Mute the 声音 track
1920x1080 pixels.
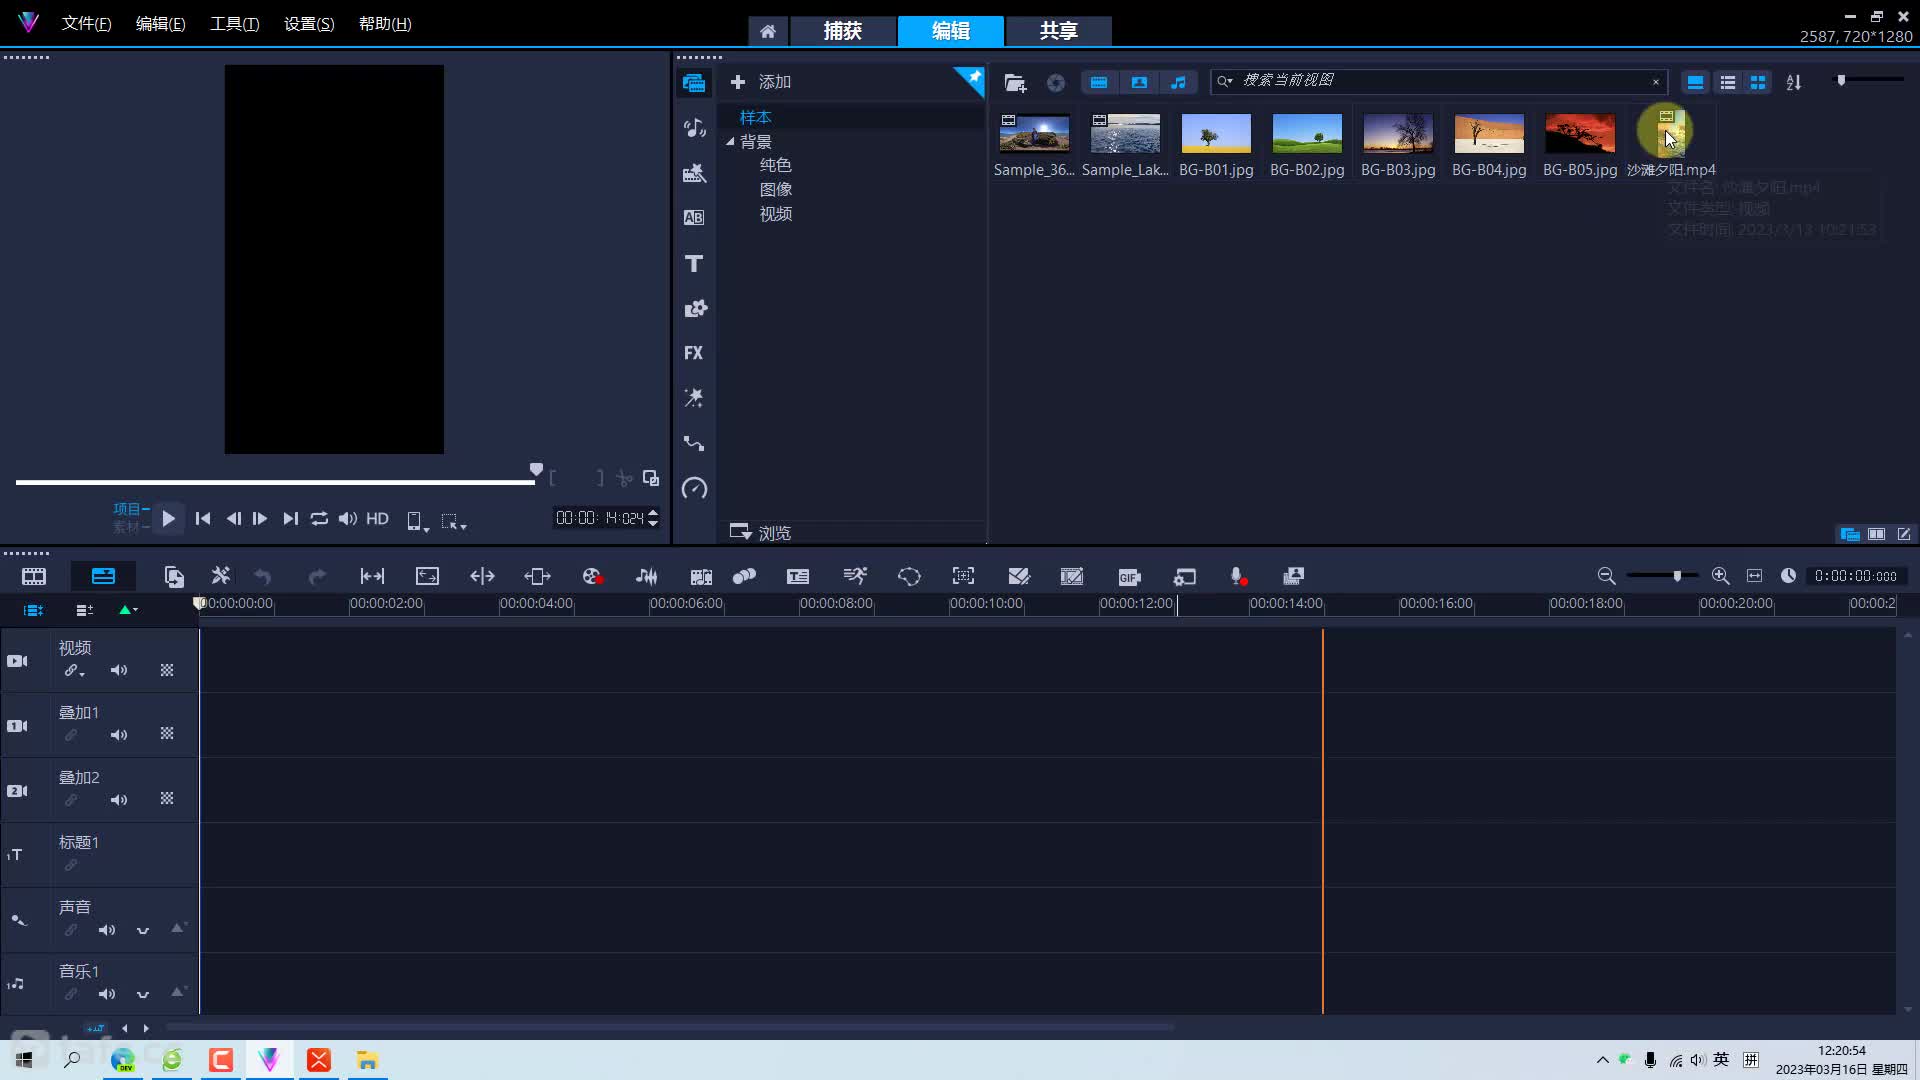click(x=107, y=930)
